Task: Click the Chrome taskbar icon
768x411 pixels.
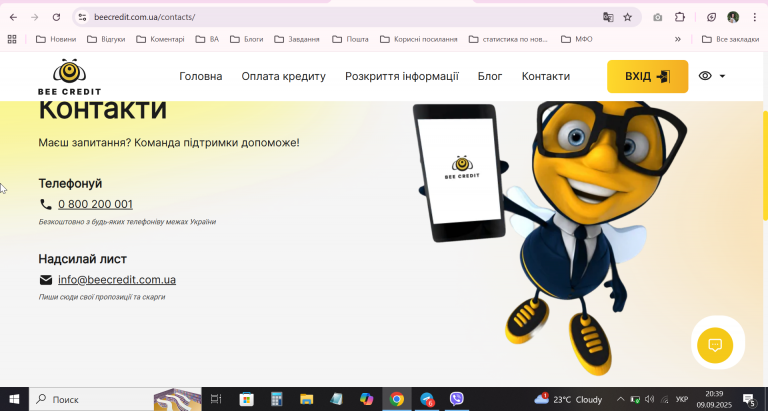Action: tap(397, 399)
